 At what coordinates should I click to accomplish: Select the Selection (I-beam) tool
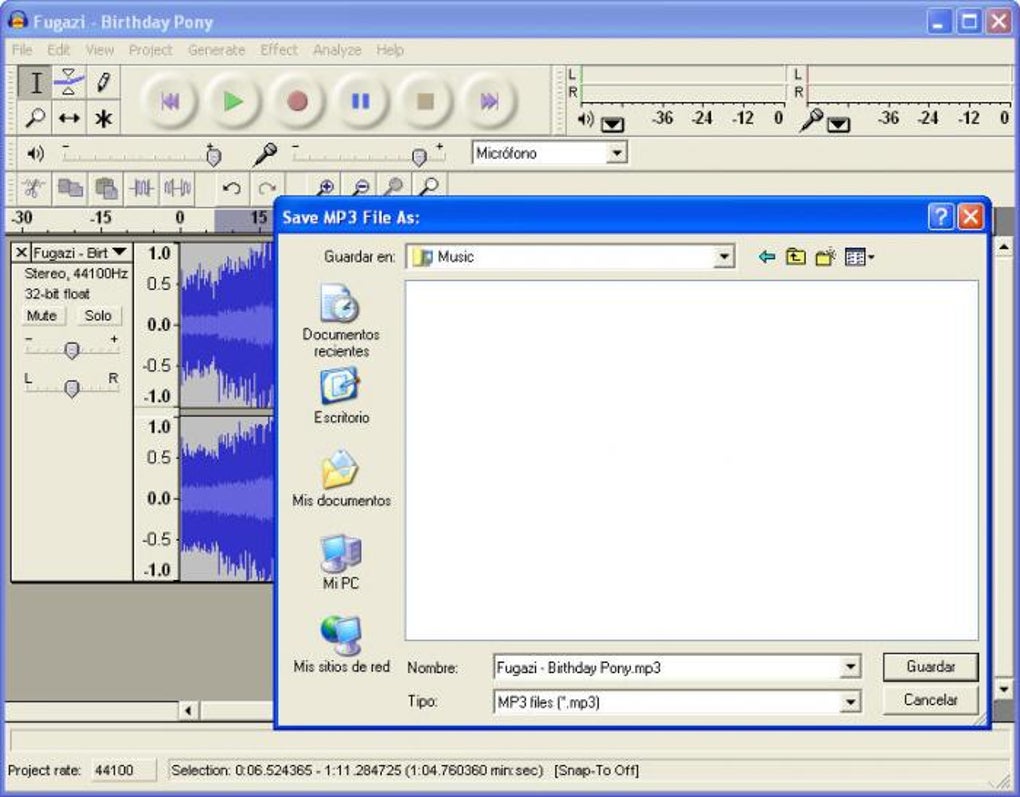pos(35,83)
